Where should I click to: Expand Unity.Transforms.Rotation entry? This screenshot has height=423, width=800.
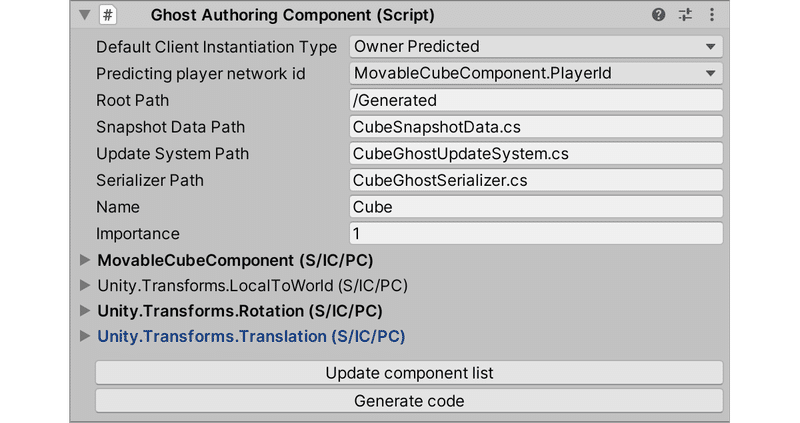[x=83, y=311]
